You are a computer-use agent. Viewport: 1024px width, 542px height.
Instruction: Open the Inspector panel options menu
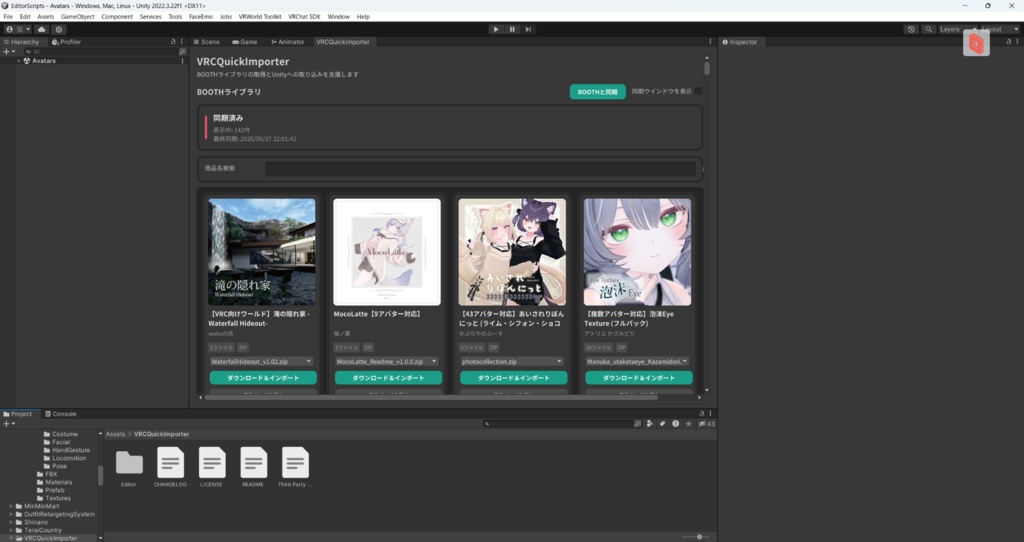[1017, 41]
